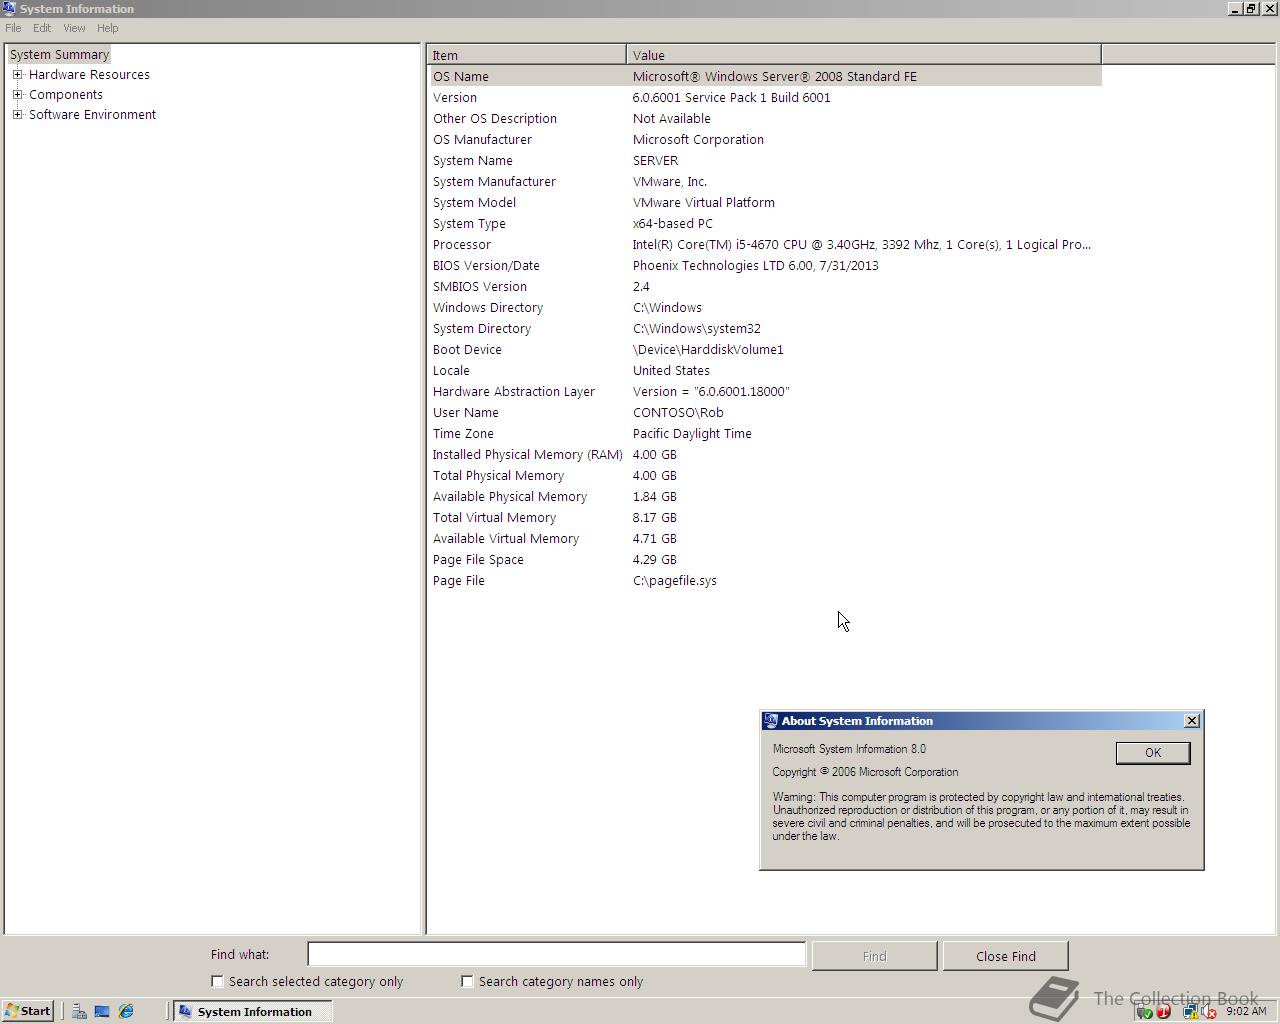Sort by the Value column header
This screenshot has width=1280, height=1024.
click(864, 55)
